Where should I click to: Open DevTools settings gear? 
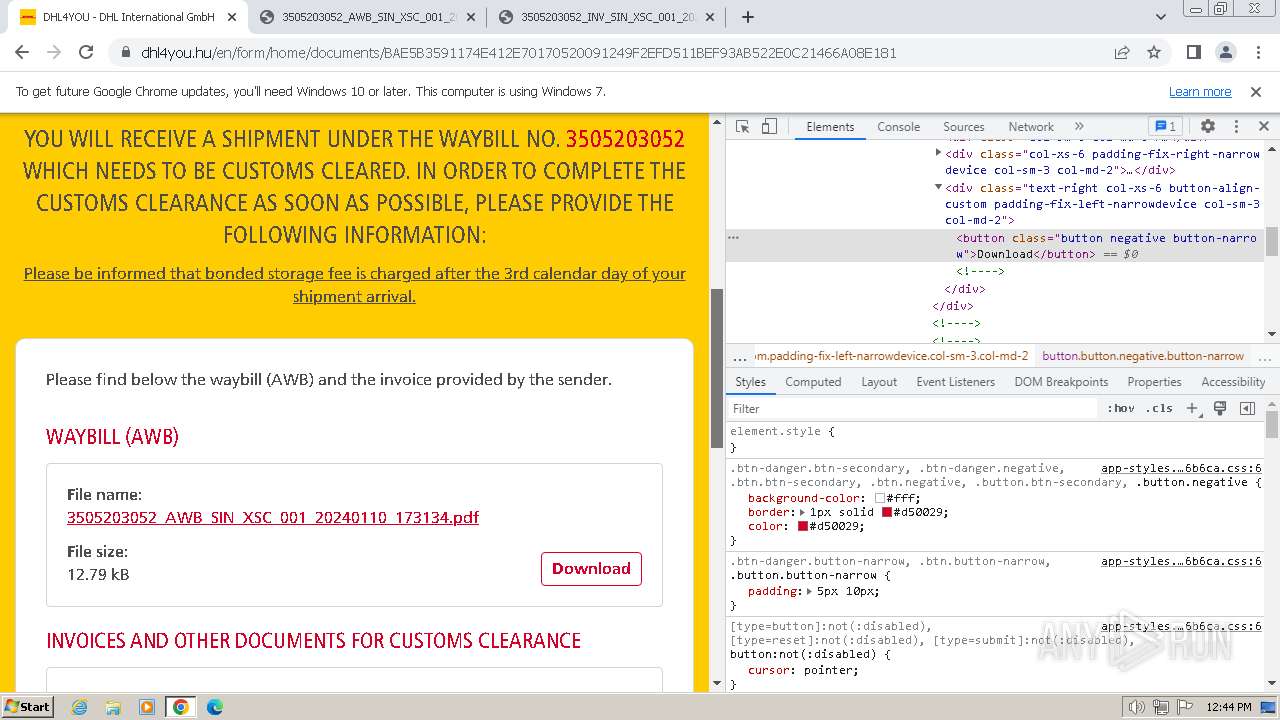[1208, 126]
